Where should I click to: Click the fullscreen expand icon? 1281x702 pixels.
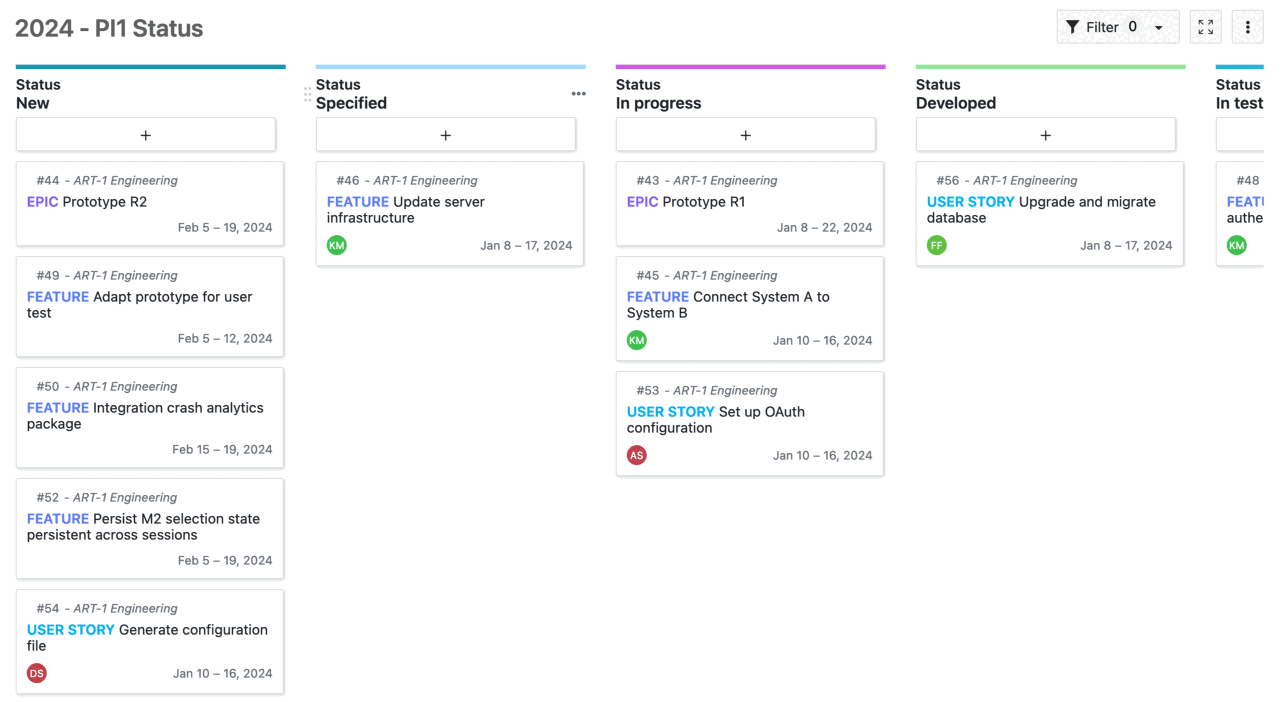pyautogui.click(x=1205, y=27)
